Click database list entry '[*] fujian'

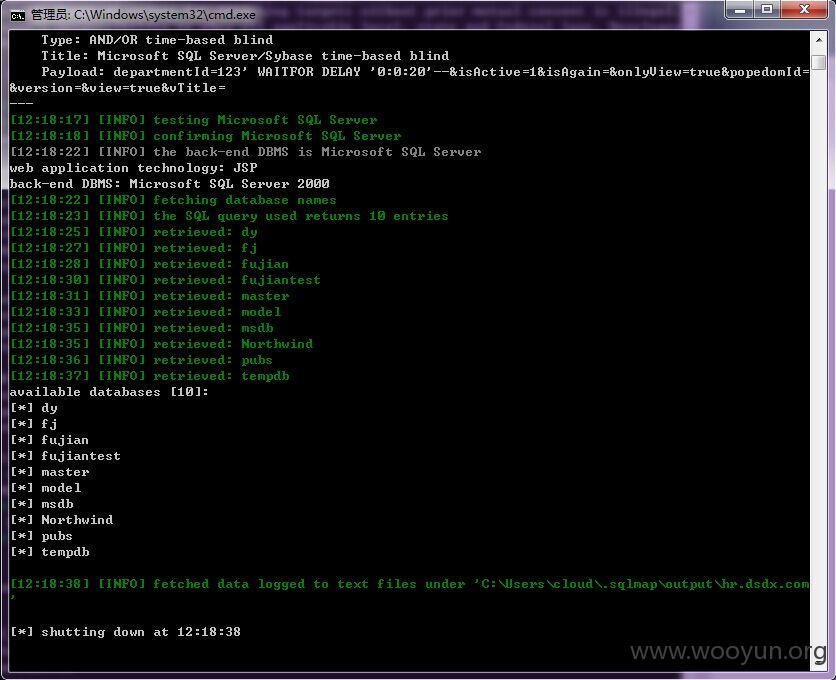tap(50, 440)
